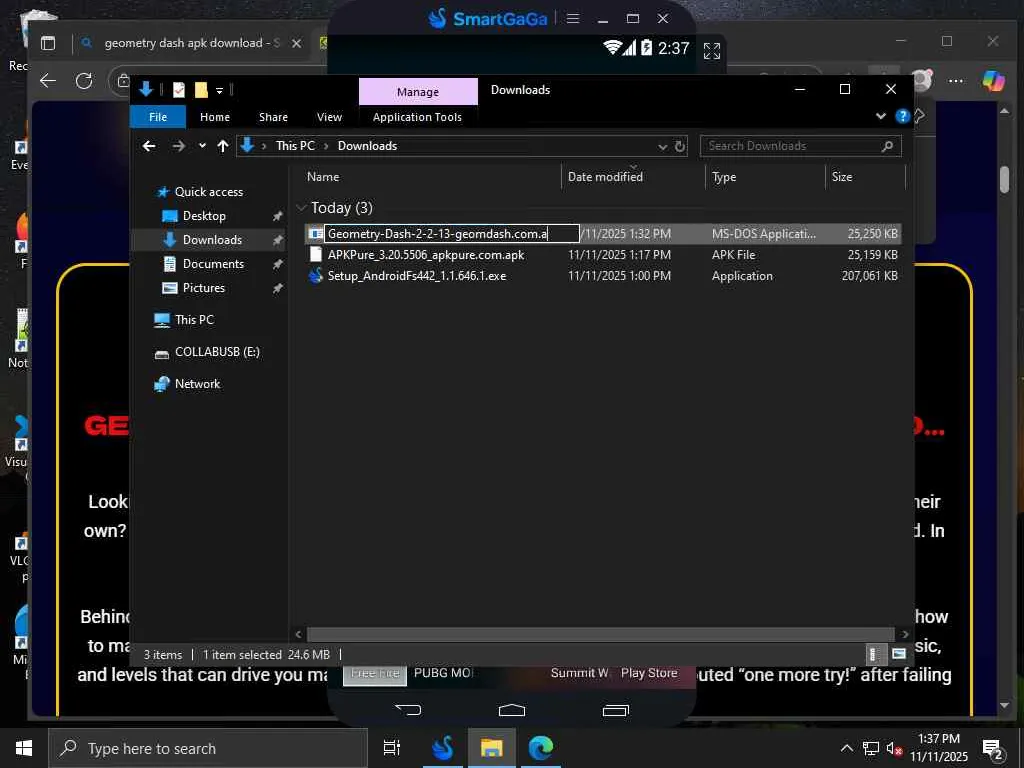Select COLLABUSB (E:) drive
Image resolution: width=1024 pixels, height=768 pixels.
point(217,352)
